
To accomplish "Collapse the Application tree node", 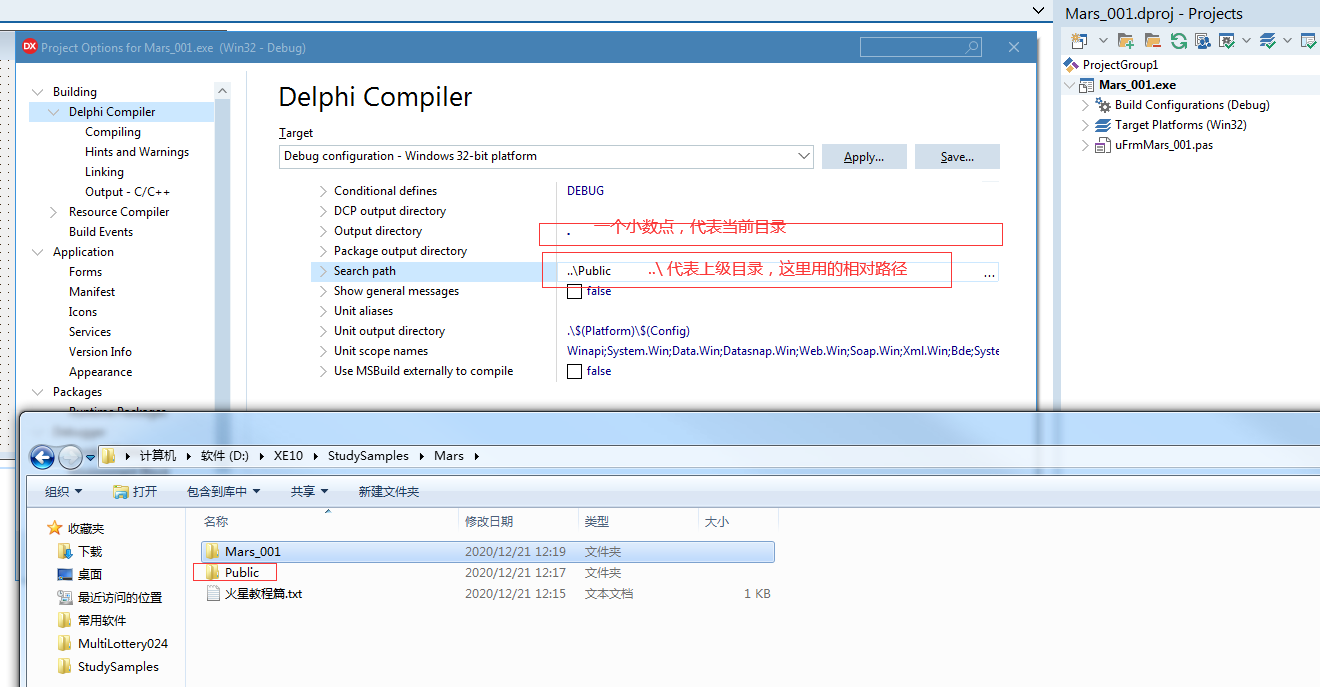I will [38, 252].
